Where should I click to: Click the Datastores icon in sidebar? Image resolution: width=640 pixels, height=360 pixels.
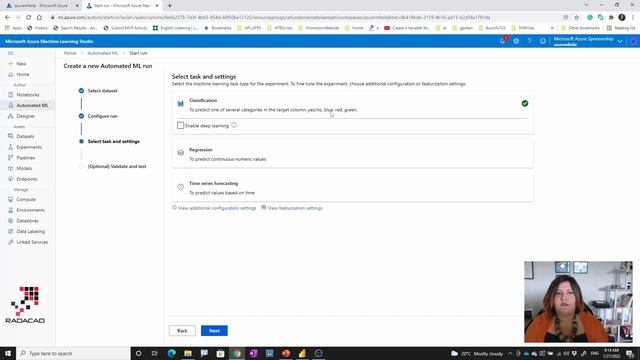click(11, 220)
